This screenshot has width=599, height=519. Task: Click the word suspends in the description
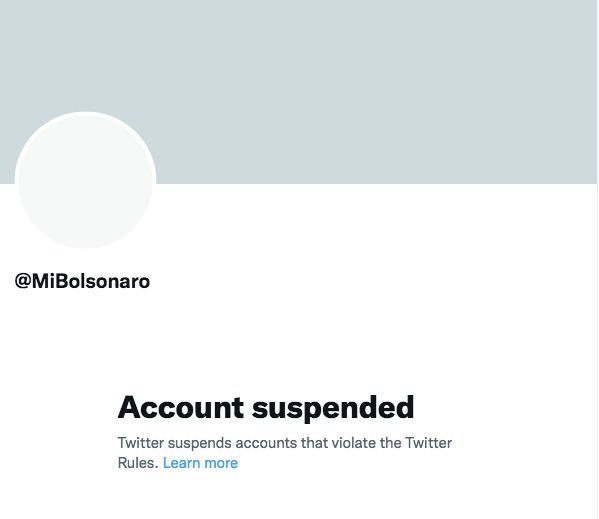(x=199, y=444)
